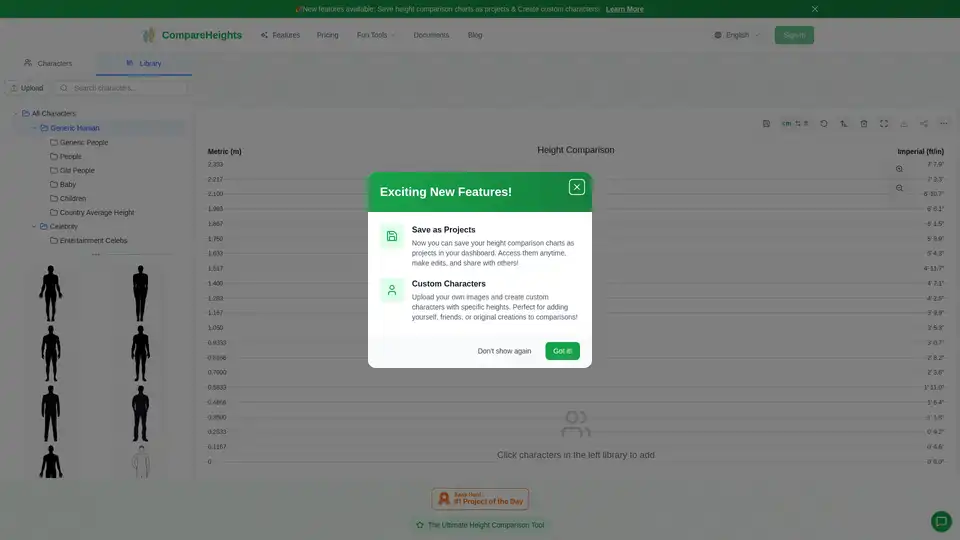This screenshot has width=960, height=540.
Task: Click the Search characters input field
Action: pyautogui.click(x=125, y=88)
